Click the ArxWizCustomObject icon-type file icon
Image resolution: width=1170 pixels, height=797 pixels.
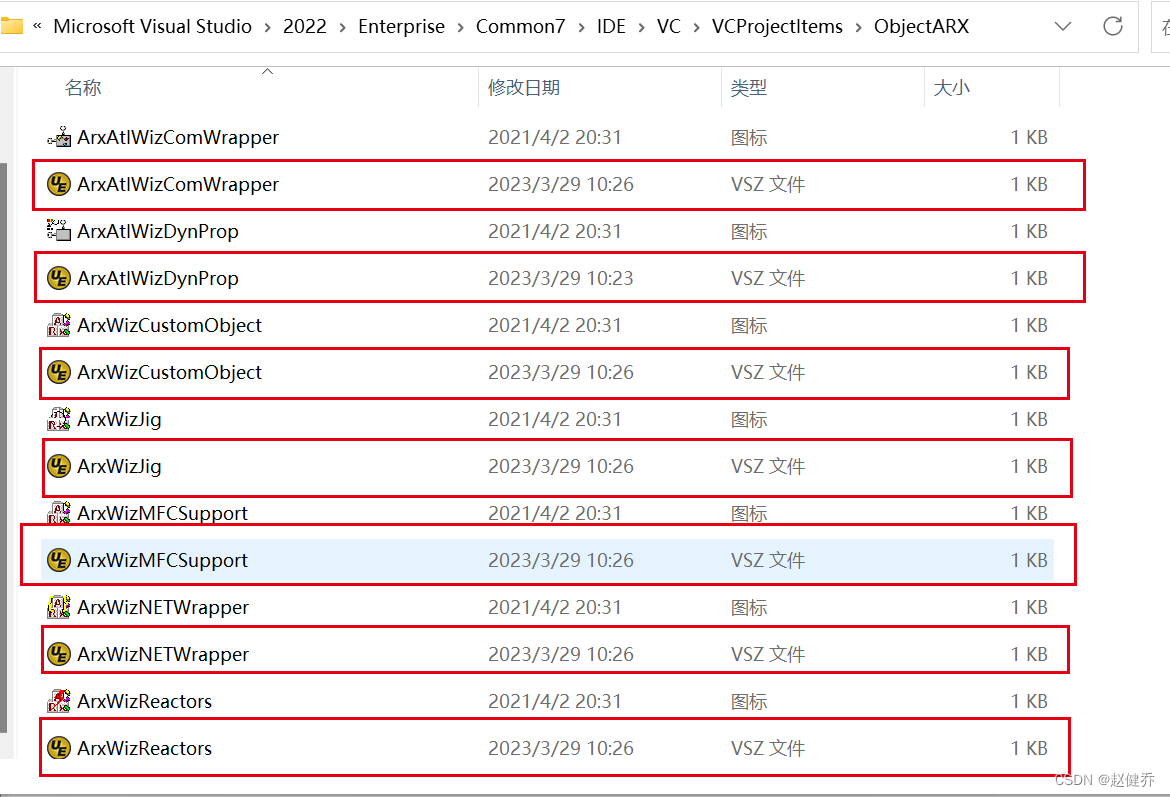click(59, 325)
